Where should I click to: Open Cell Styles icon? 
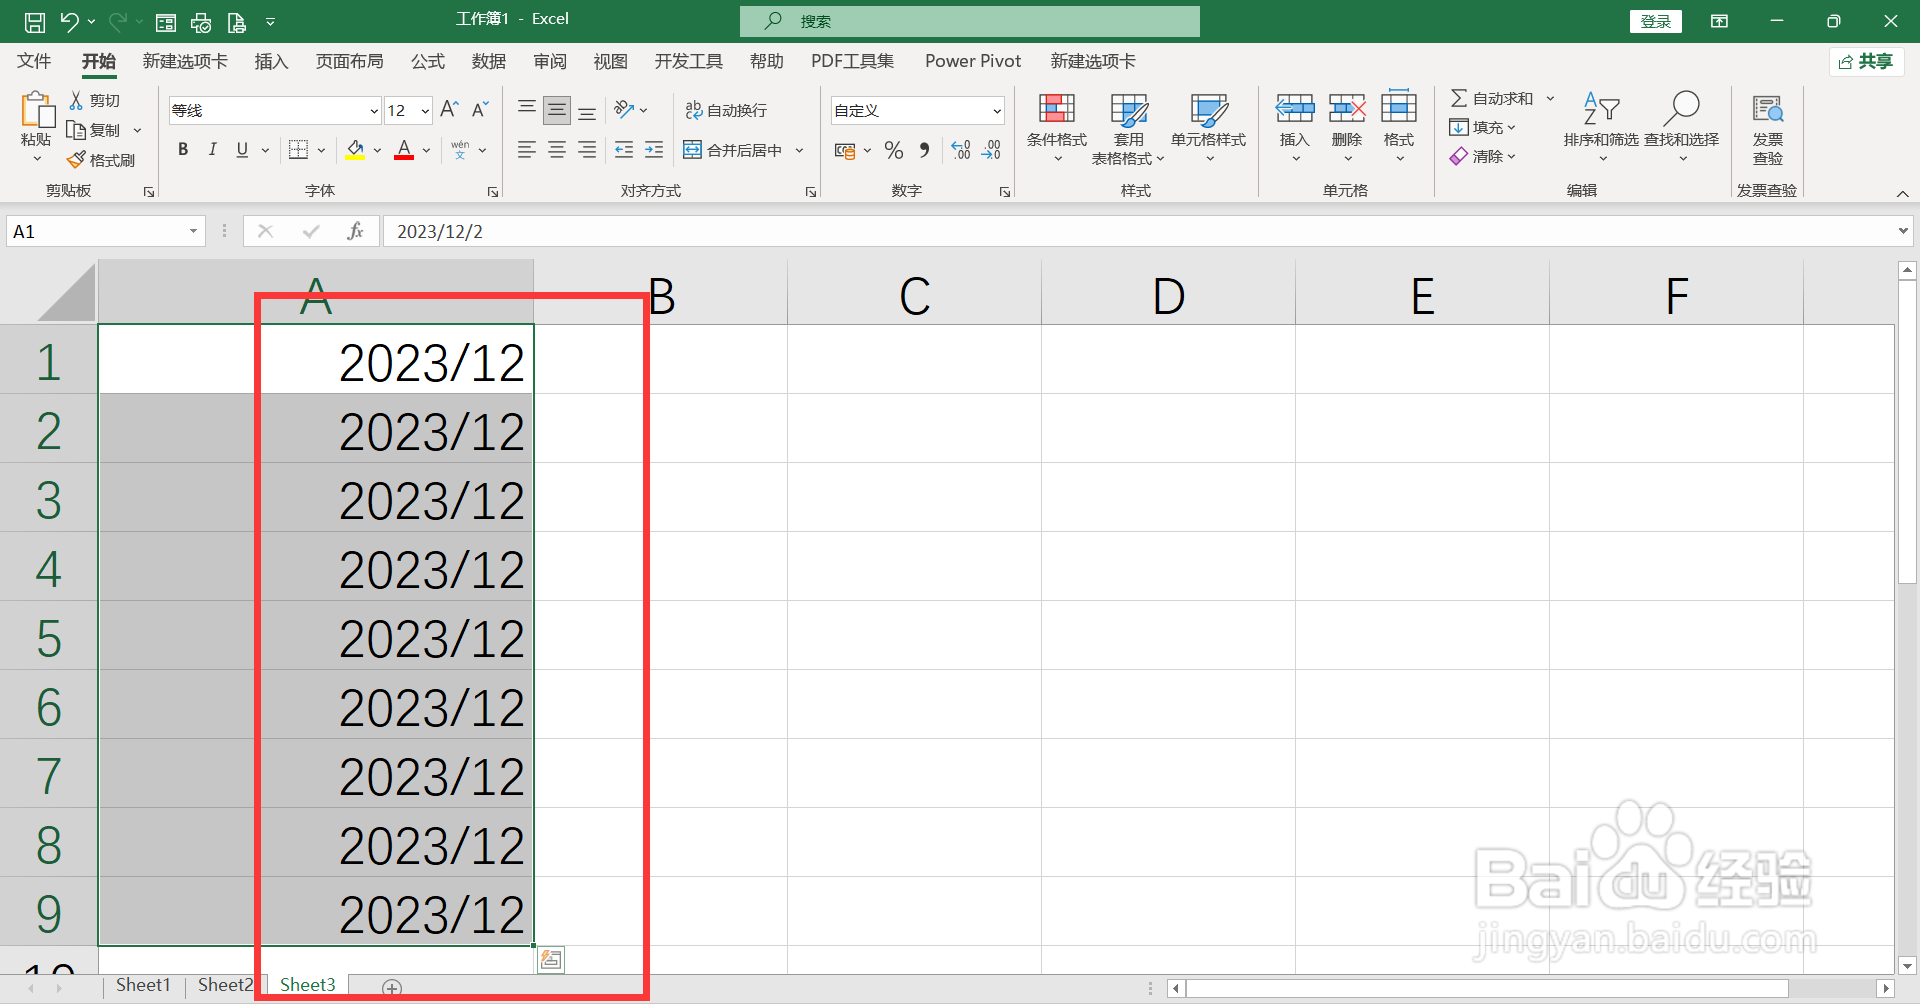tap(1209, 108)
